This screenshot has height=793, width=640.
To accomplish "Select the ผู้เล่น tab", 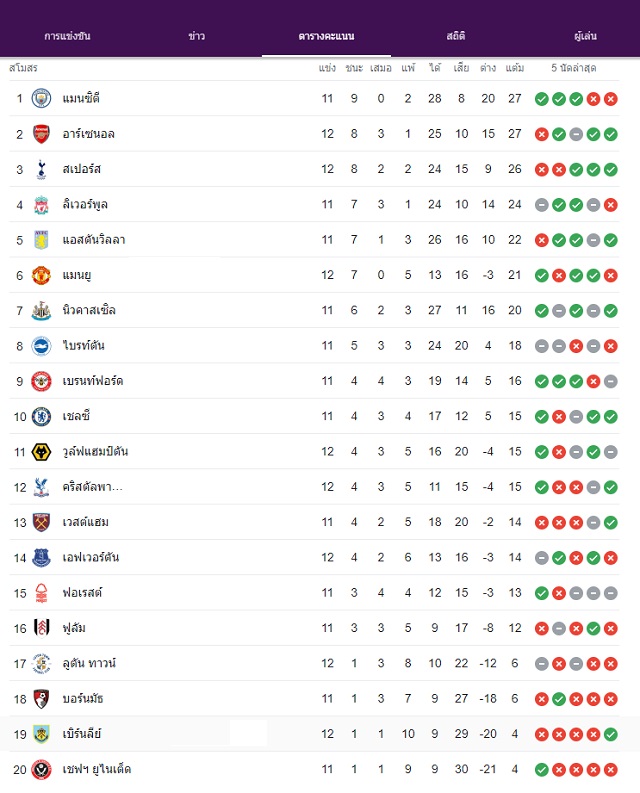I will [x=585, y=36].
